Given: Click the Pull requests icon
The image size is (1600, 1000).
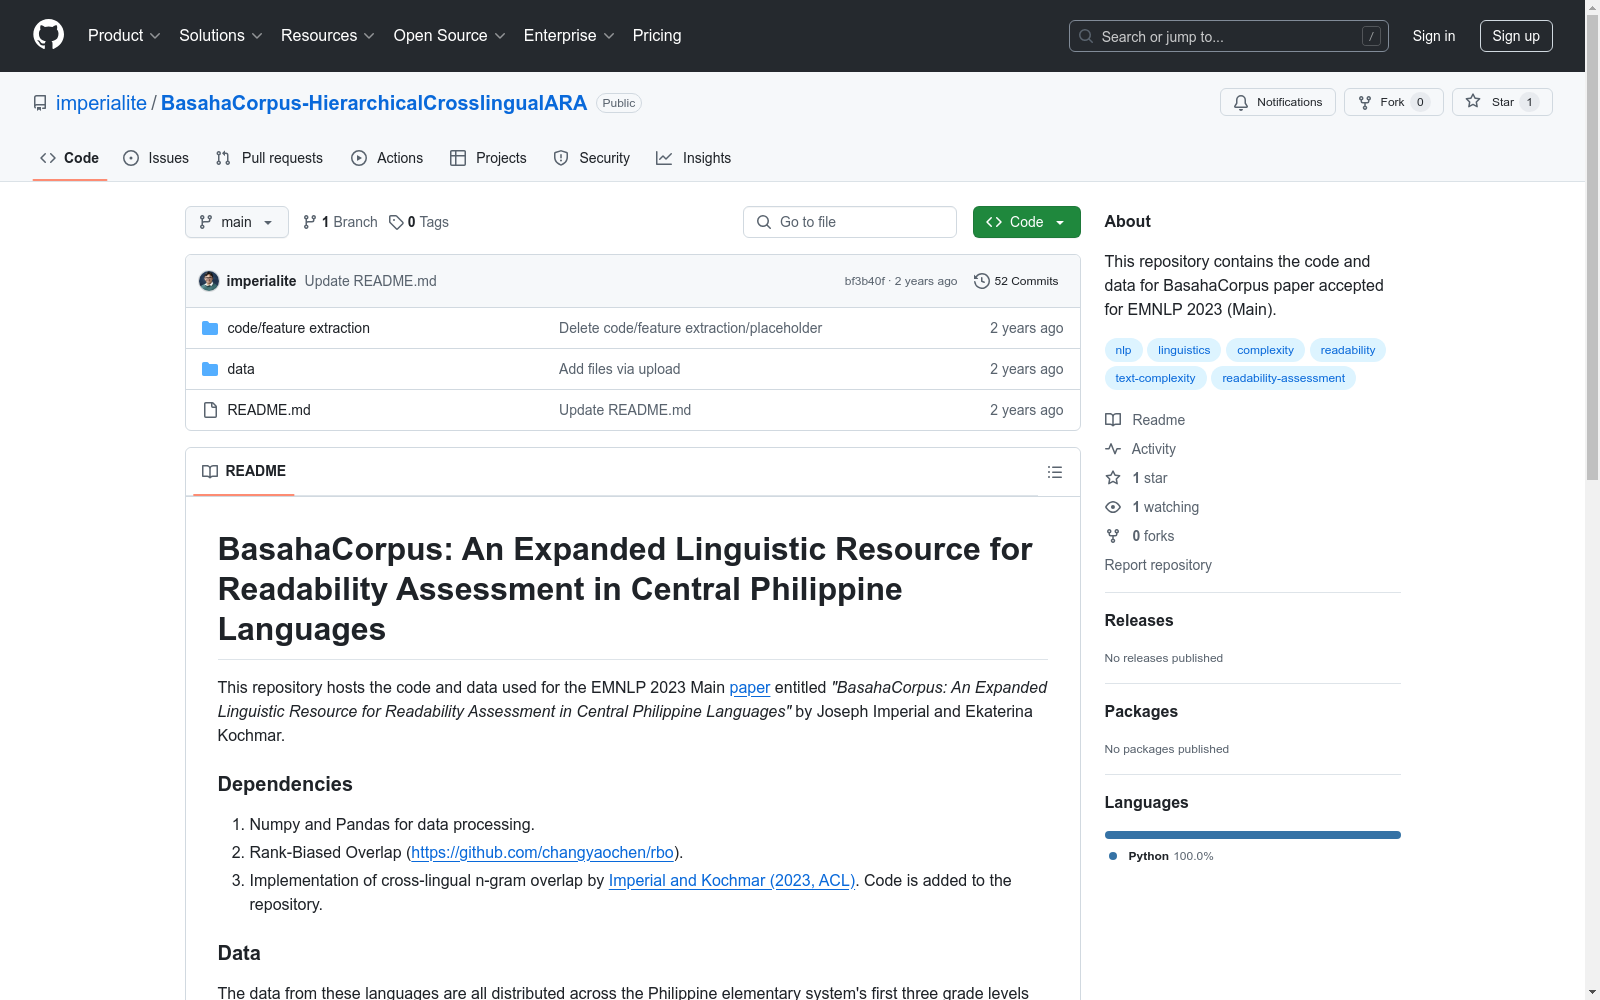Looking at the screenshot, I should pos(223,158).
